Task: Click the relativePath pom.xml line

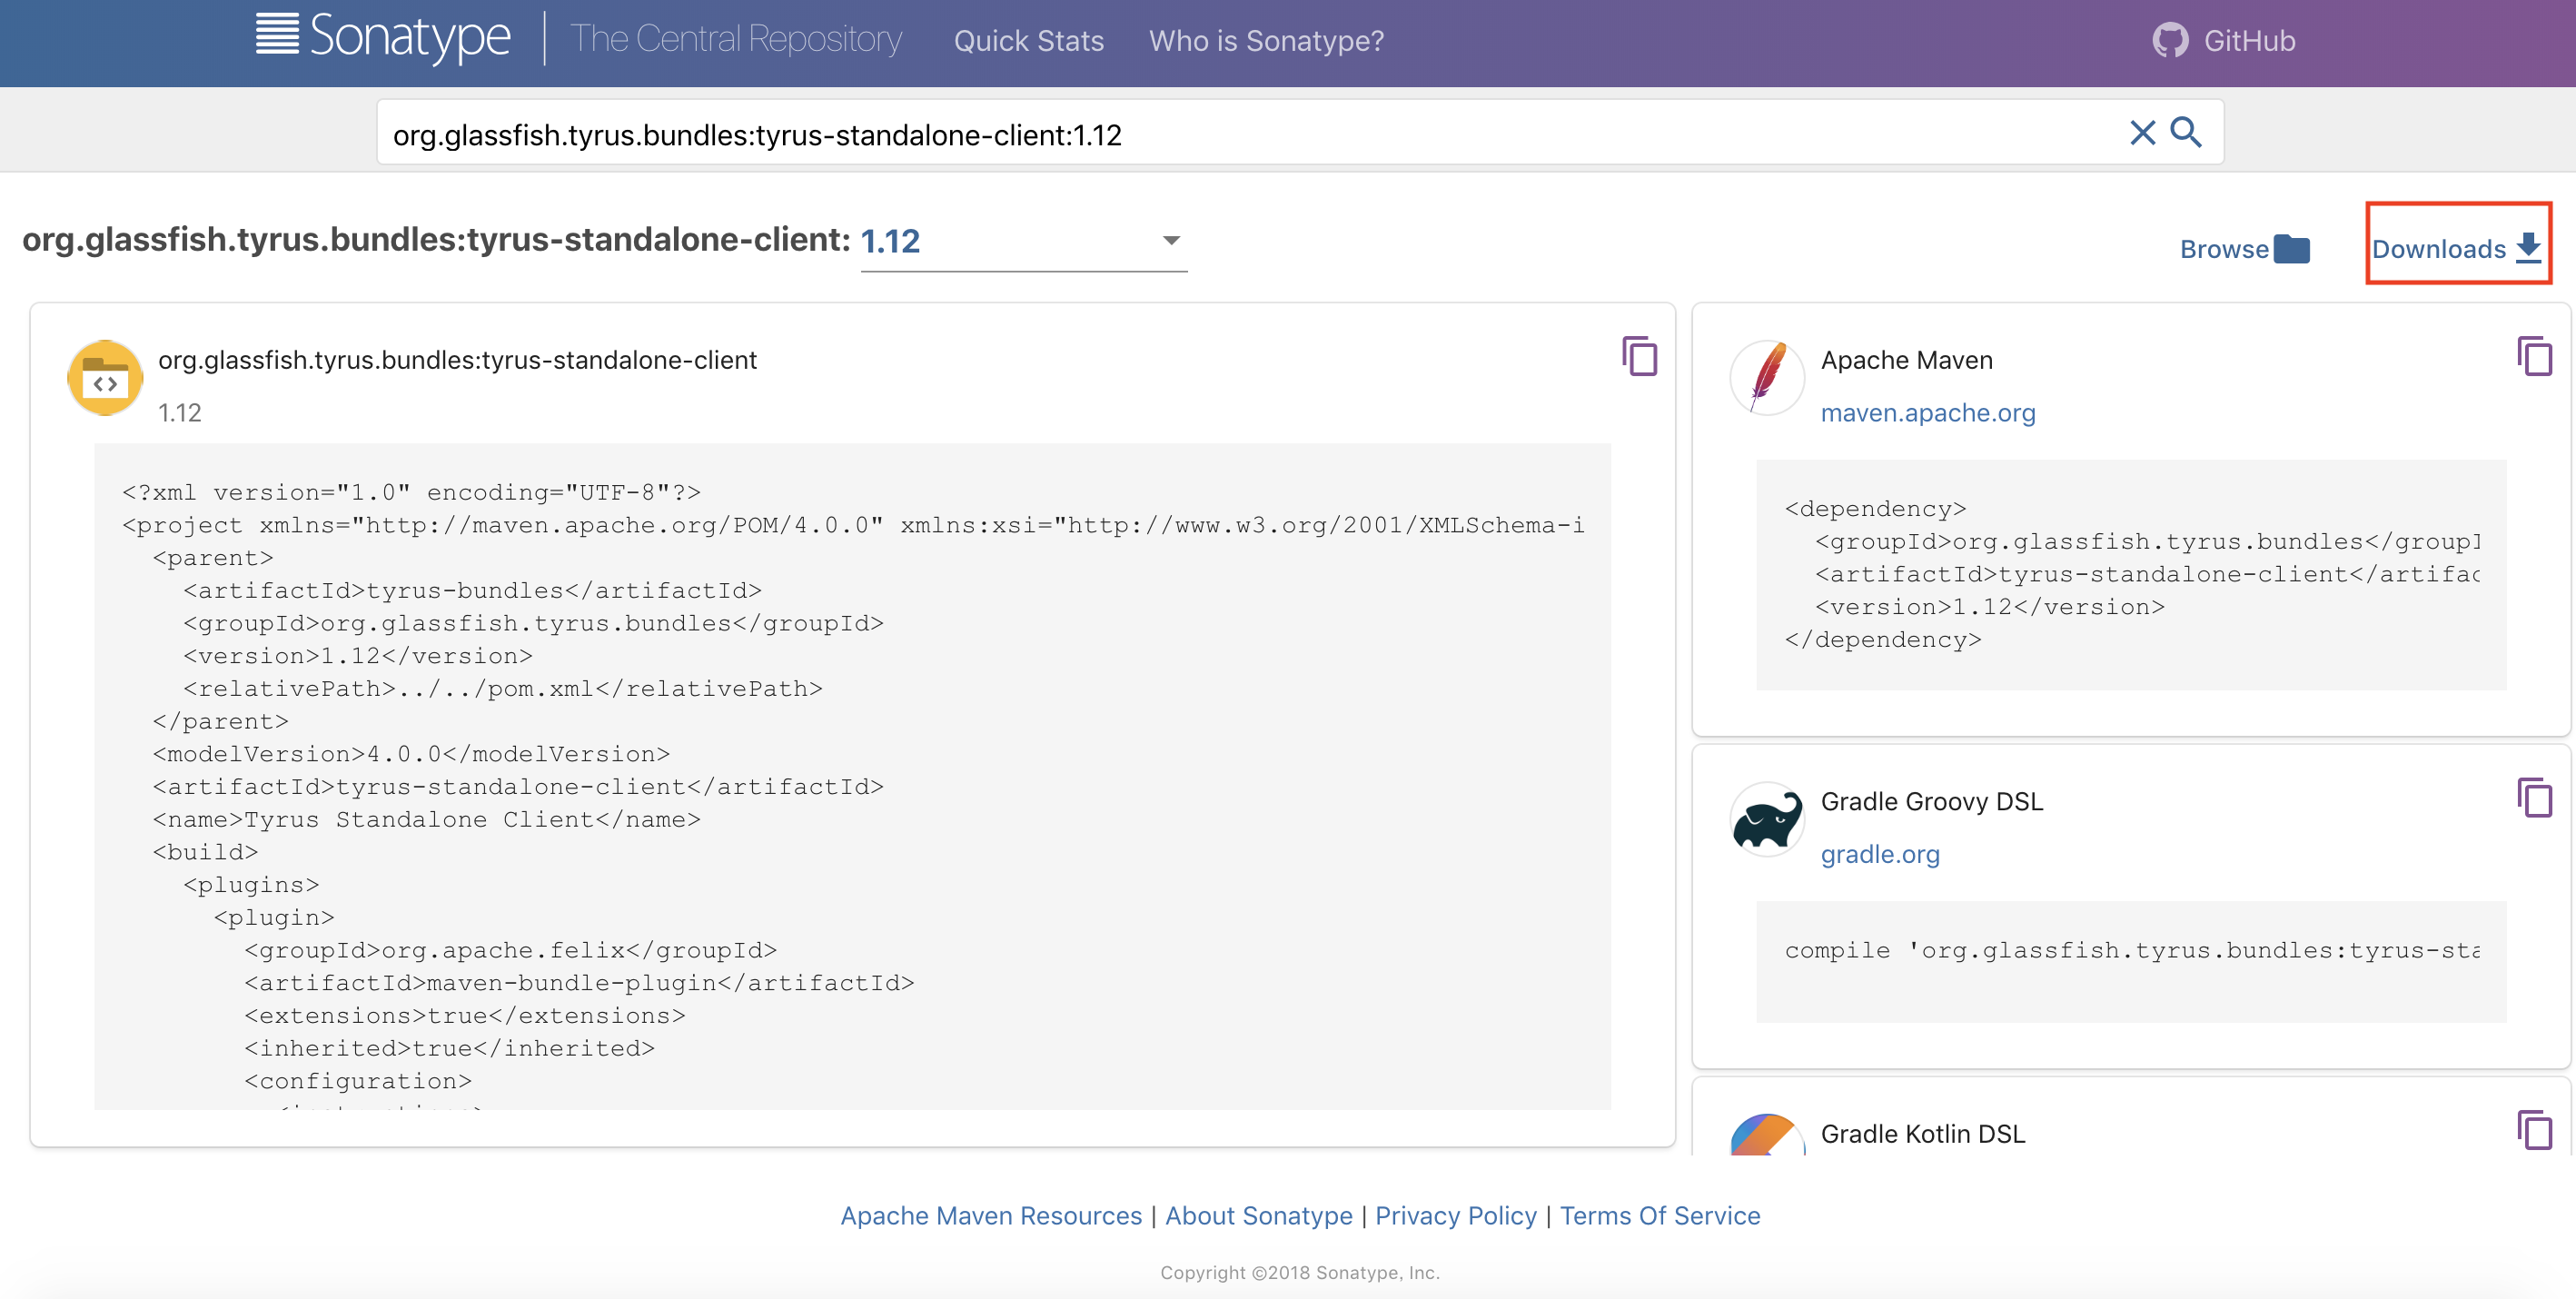Action: point(502,689)
